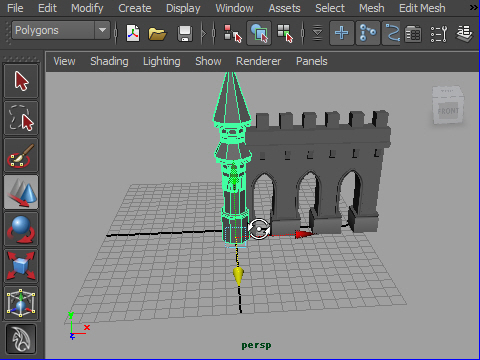Open the Edit Mesh menu

tap(422, 8)
